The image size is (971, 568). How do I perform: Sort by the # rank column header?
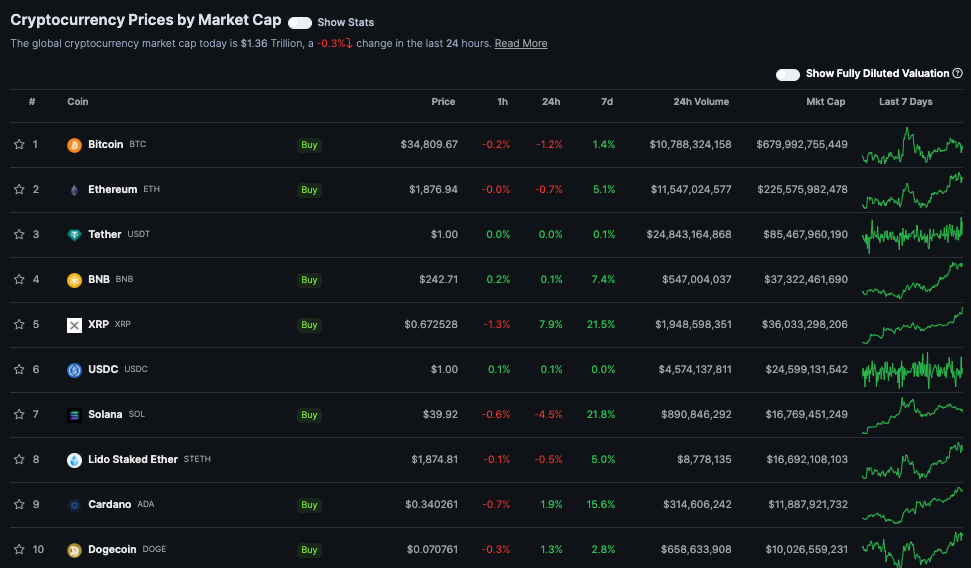pyautogui.click(x=32, y=102)
